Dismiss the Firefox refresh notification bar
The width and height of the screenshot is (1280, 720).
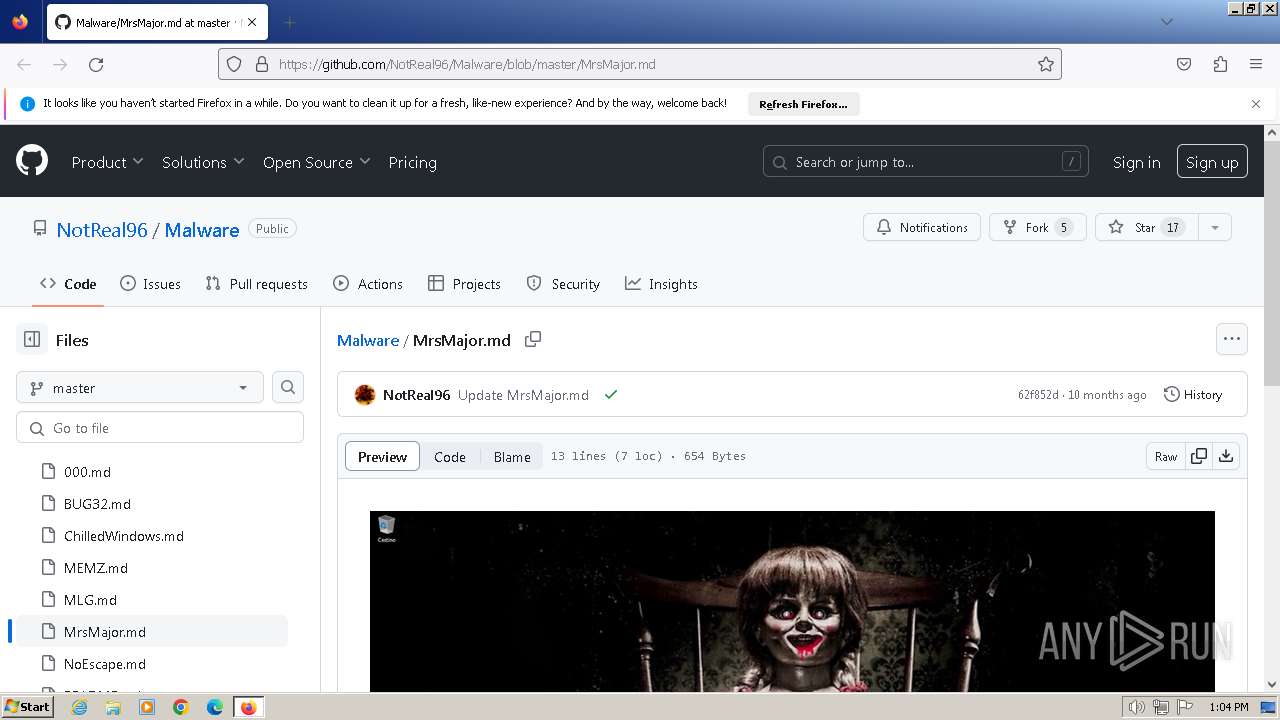pos(1256,103)
